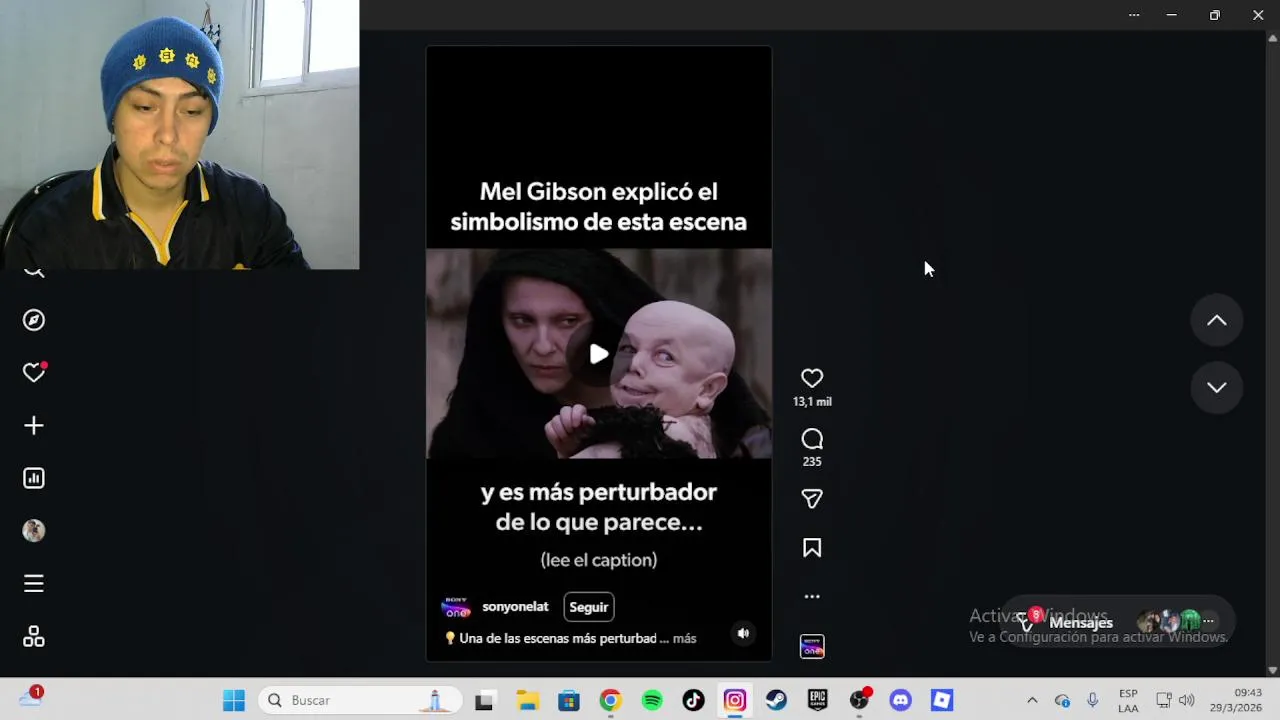The image size is (1280, 720).
Task: Open profile avatar in left sidebar
Action: (34, 531)
